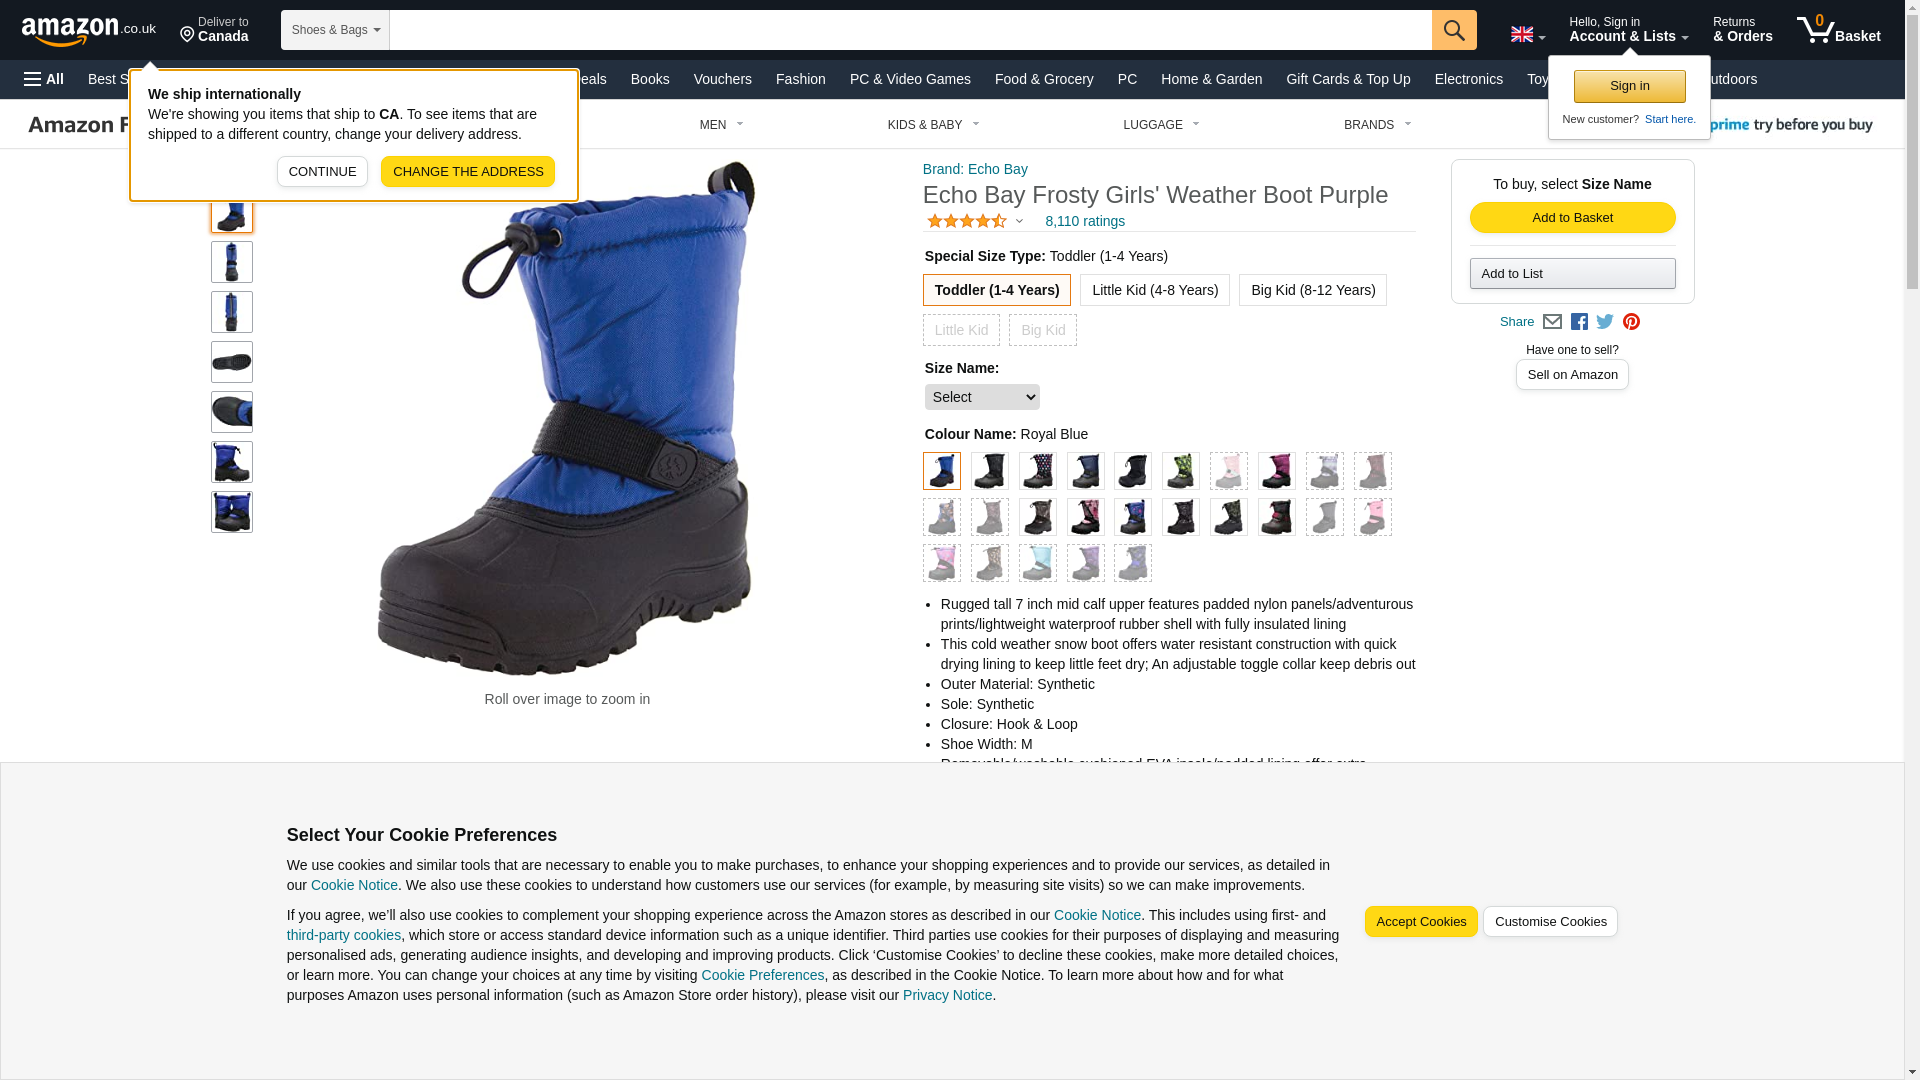Open the LUGGAGE fashion menu
Viewport: 1920px width, 1080px height.
click(1162, 125)
